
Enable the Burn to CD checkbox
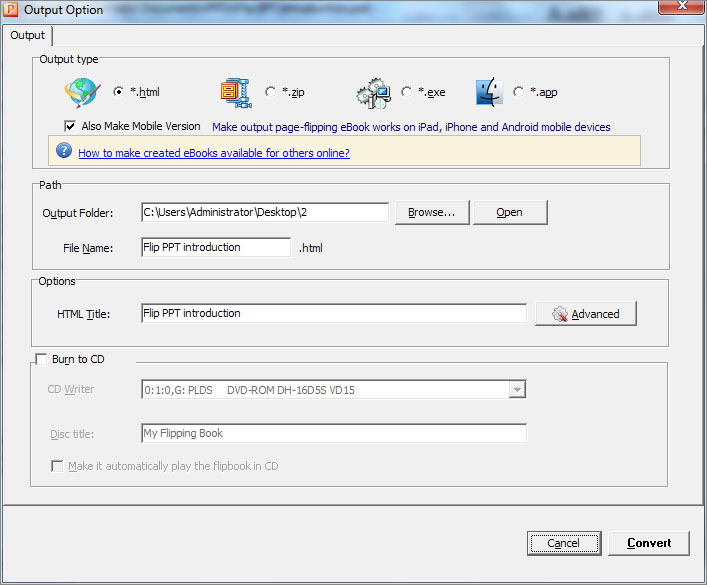tap(41, 359)
